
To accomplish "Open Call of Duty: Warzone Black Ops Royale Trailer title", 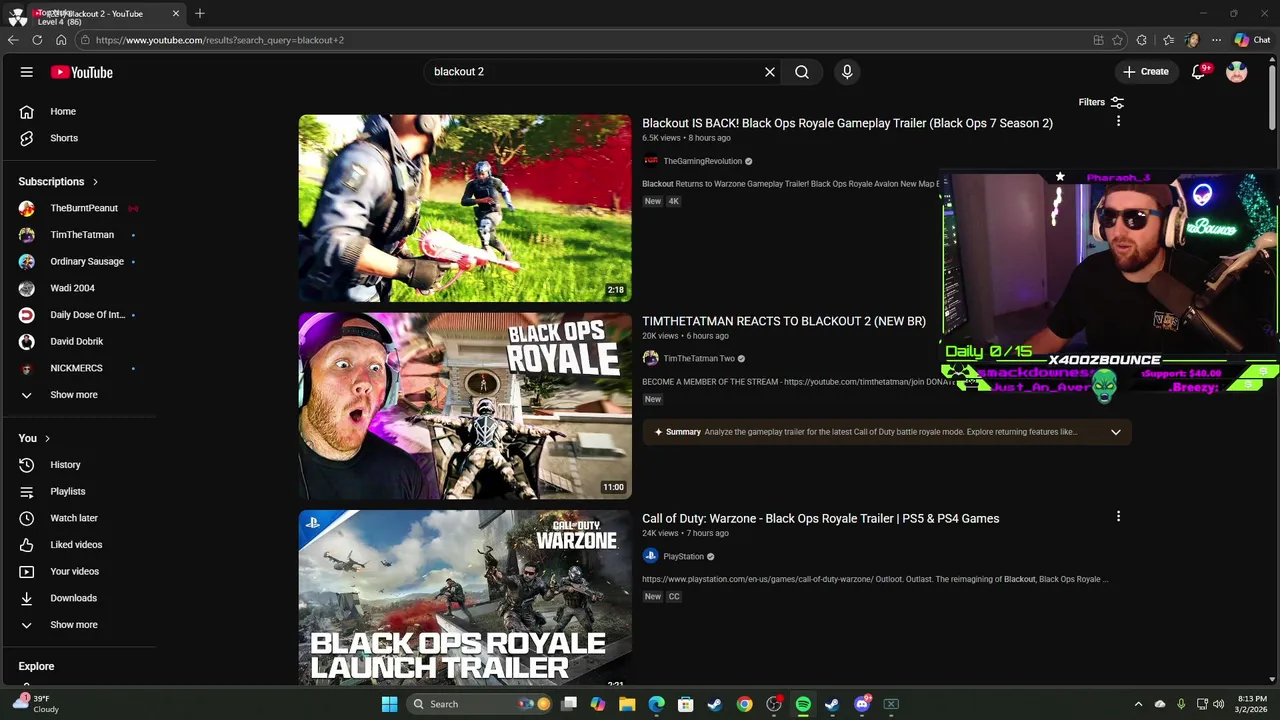I will pos(820,518).
